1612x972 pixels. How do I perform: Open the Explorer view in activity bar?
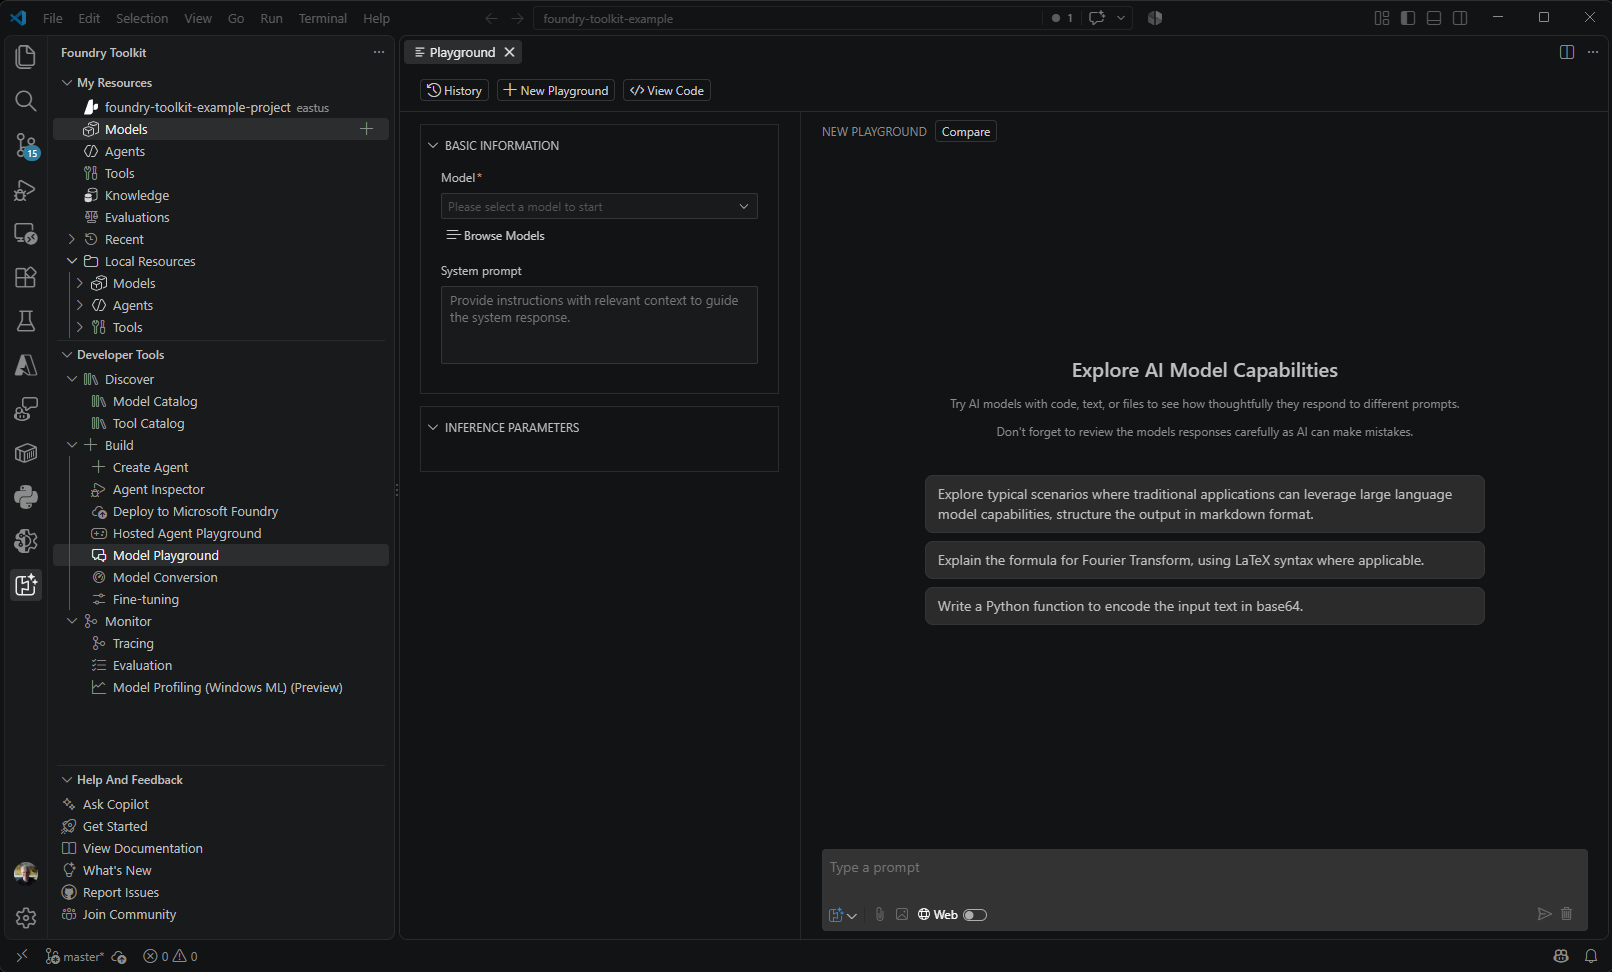(x=26, y=57)
